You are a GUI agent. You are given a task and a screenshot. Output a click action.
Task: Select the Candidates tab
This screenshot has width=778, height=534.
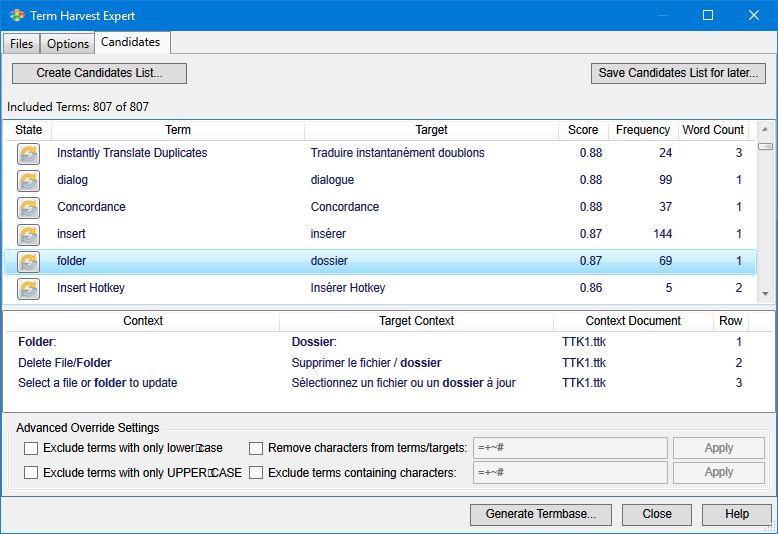click(131, 42)
